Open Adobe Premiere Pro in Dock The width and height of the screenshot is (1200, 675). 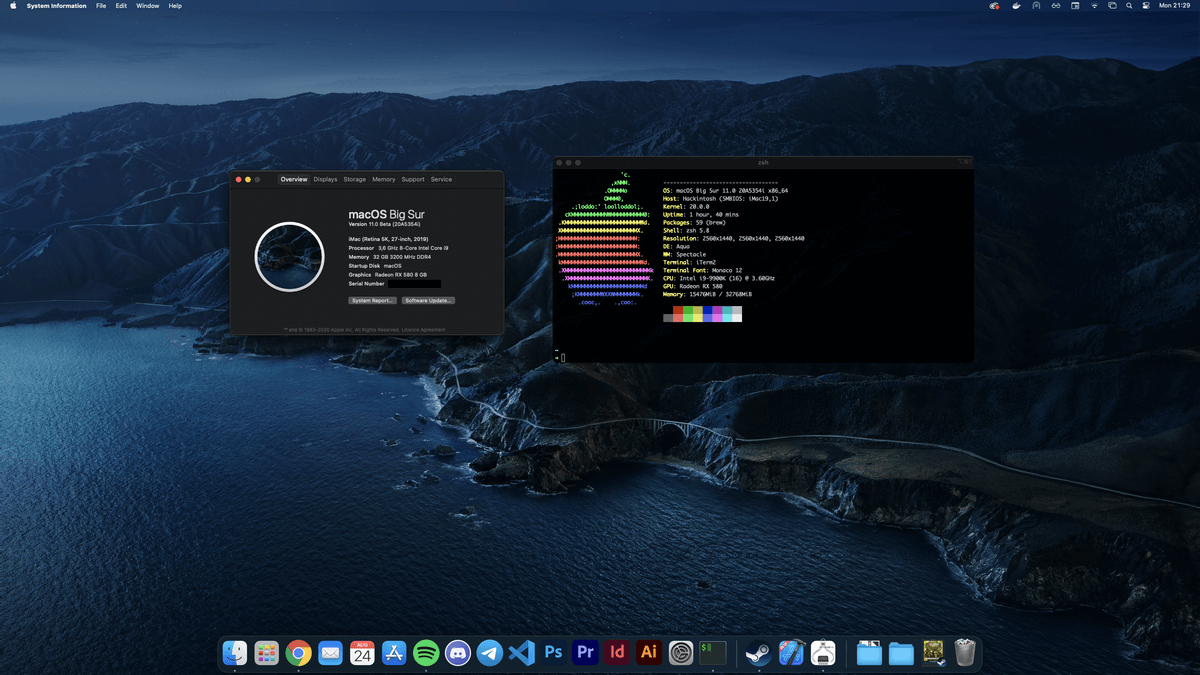[x=586, y=654]
